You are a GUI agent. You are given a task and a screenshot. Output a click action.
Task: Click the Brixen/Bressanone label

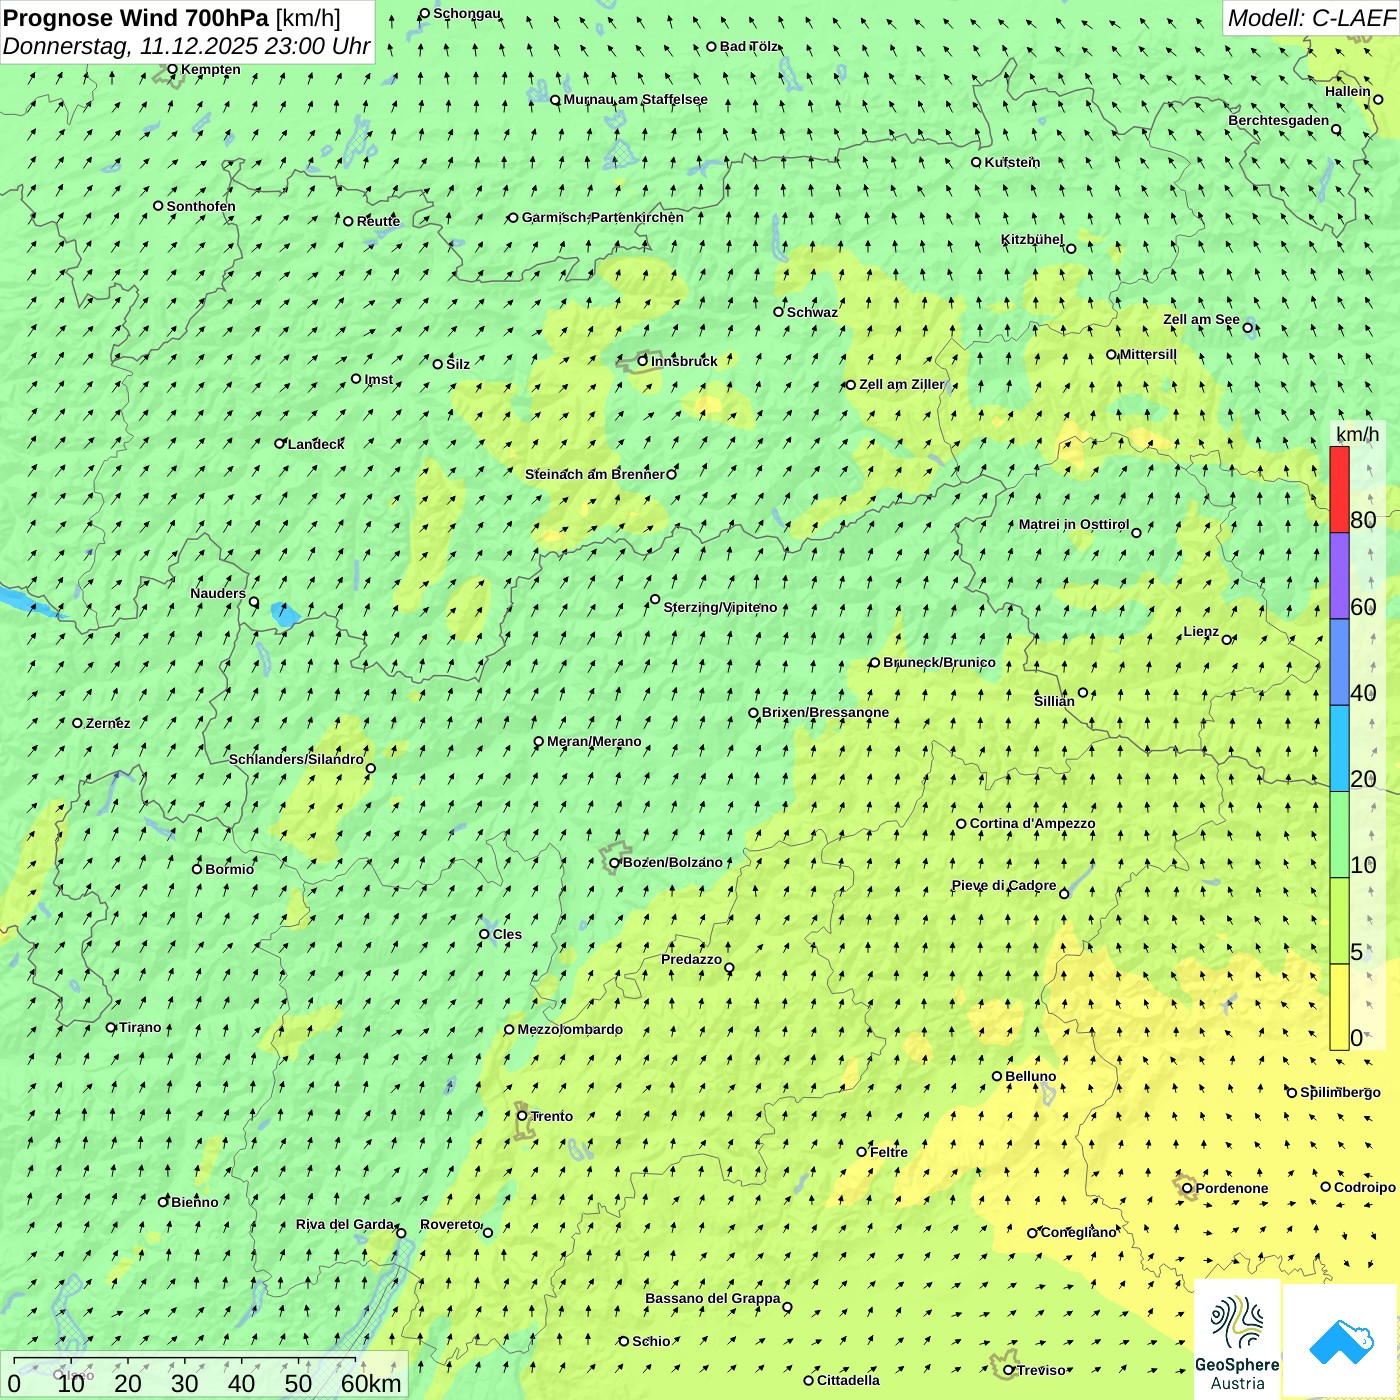[x=825, y=712]
